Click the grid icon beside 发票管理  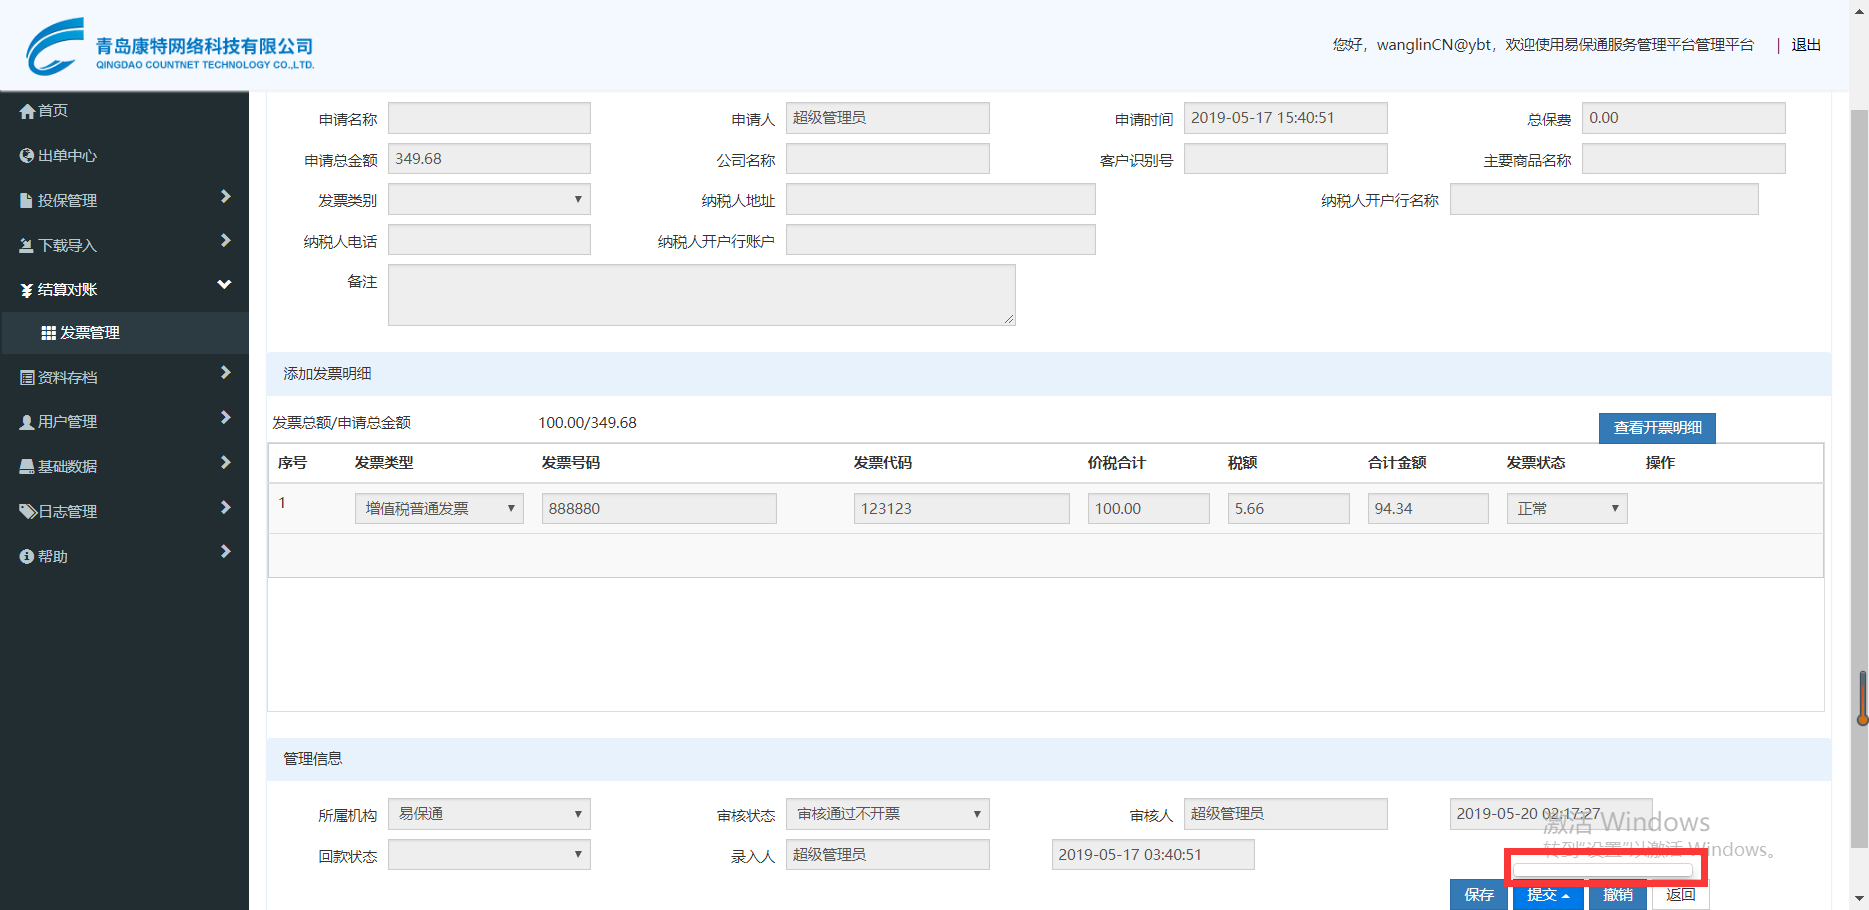click(48, 333)
